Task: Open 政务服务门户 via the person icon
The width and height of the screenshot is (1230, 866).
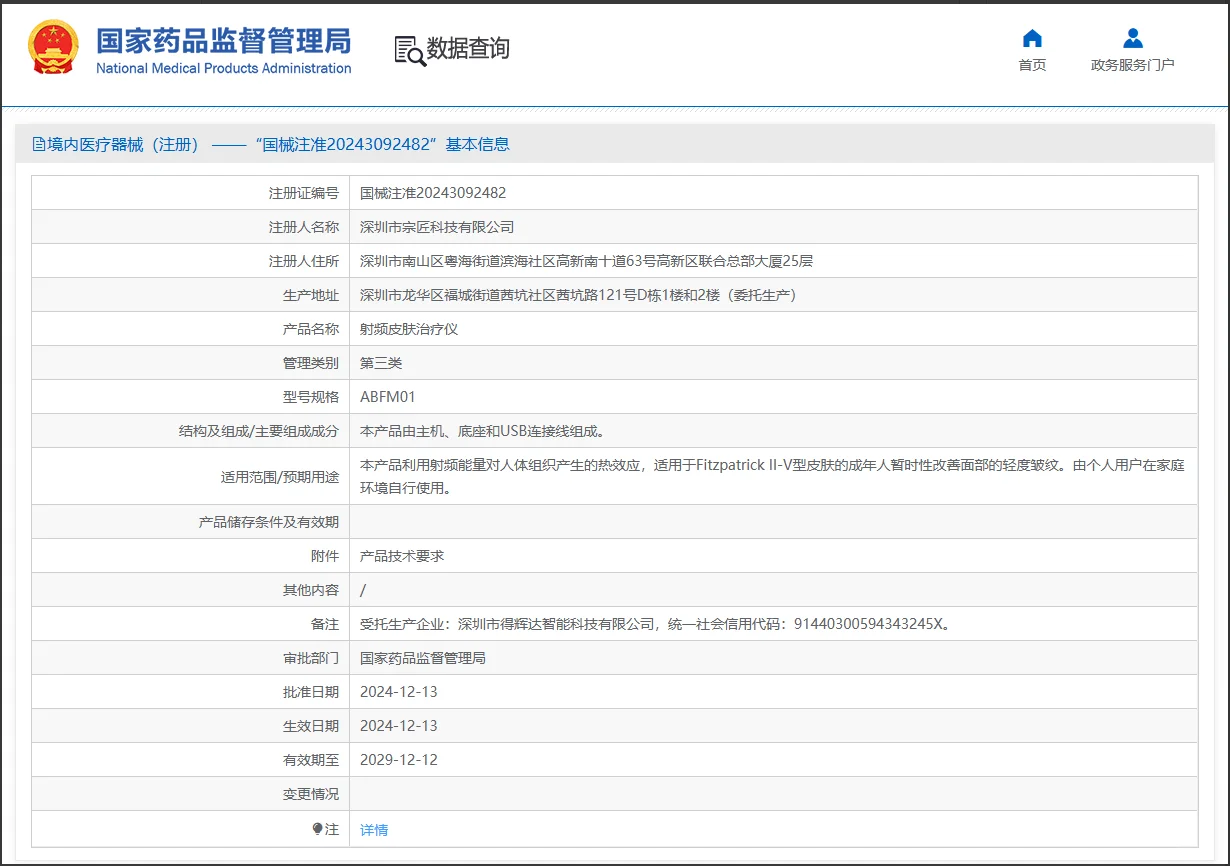Action: coord(1132,37)
